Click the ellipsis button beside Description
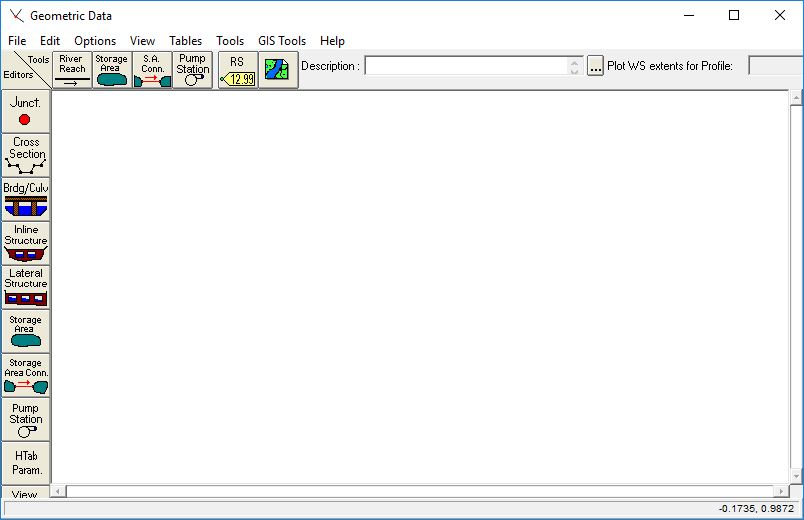Viewport: 804px width, 520px height. [595, 66]
